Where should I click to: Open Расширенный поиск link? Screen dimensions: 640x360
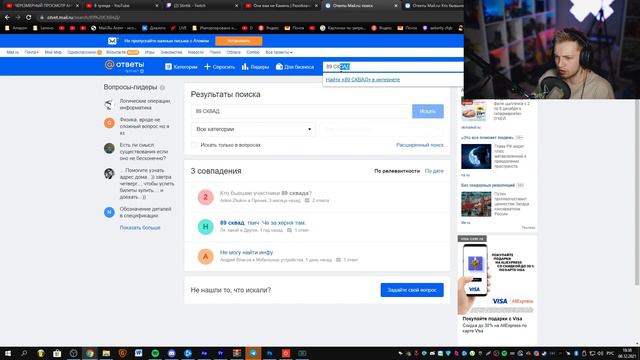(420, 145)
